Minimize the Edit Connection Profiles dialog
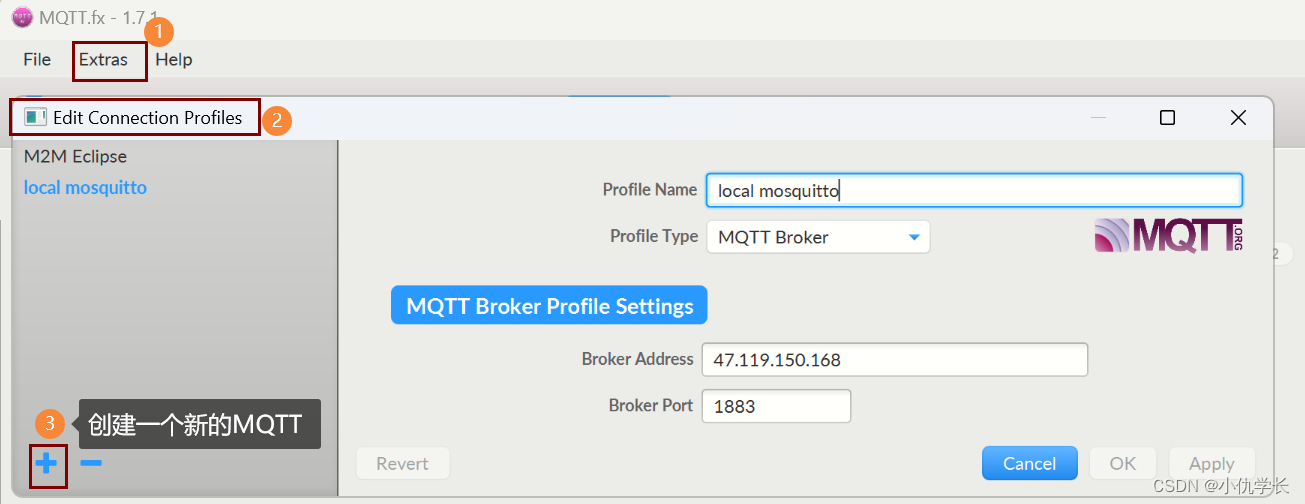This screenshot has height=504, width=1305. (1098, 117)
